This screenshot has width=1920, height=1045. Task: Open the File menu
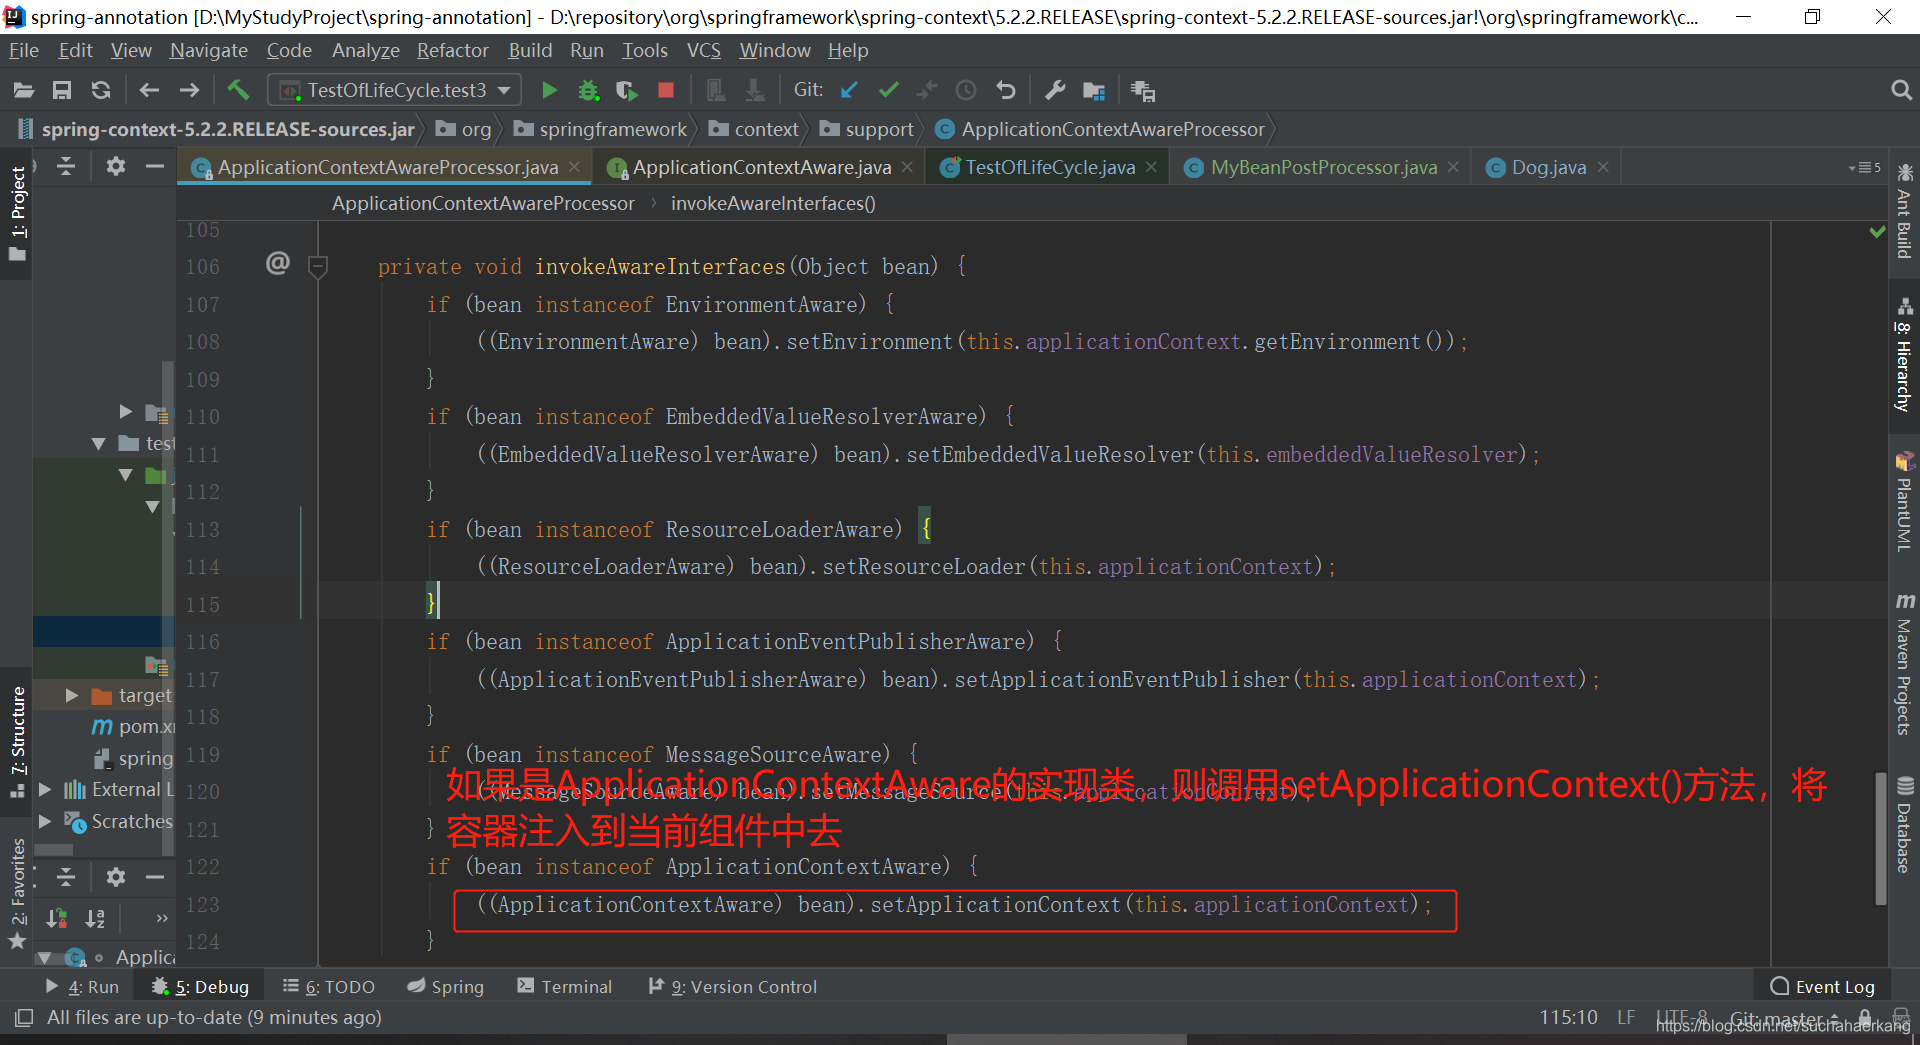click(23, 50)
